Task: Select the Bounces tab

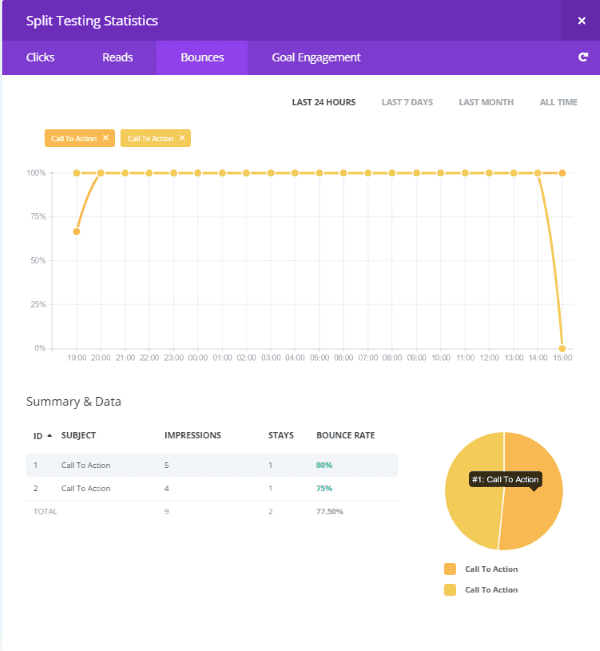Action: pyautogui.click(x=201, y=58)
